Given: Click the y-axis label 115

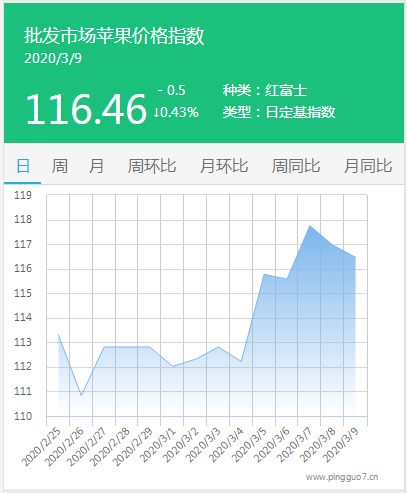Looking at the screenshot, I should pyautogui.click(x=23, y=293).
